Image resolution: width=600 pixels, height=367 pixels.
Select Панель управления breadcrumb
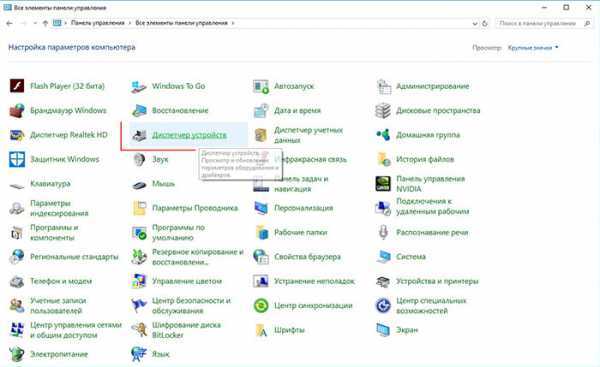click(x=98, y=23)
